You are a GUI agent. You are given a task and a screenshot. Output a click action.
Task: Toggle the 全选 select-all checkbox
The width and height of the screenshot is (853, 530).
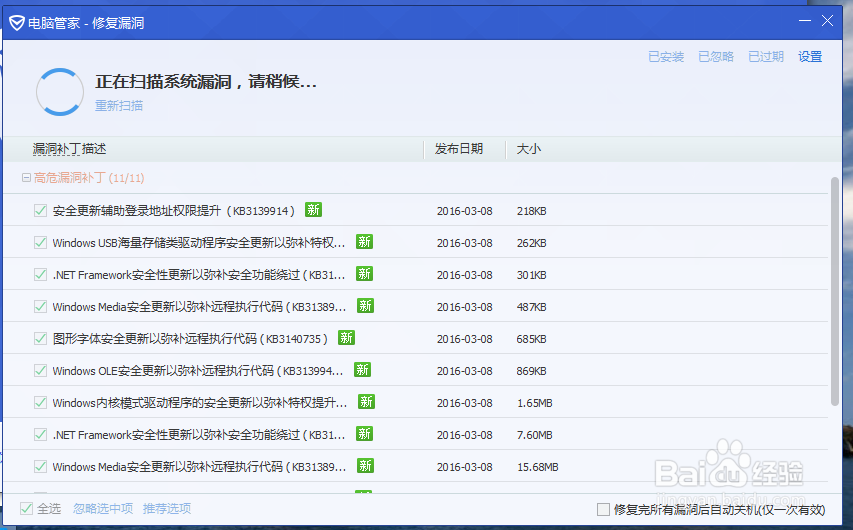tap(26, 509)
